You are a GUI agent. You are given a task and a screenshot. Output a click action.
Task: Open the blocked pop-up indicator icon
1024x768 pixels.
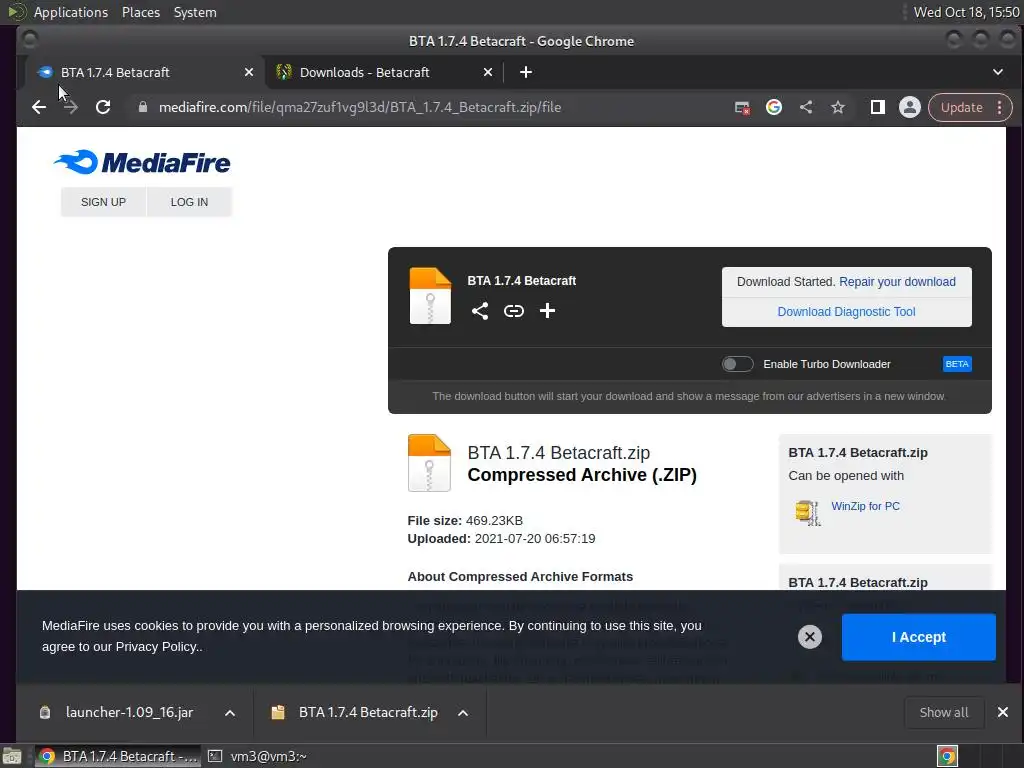(x=742, y=108)
